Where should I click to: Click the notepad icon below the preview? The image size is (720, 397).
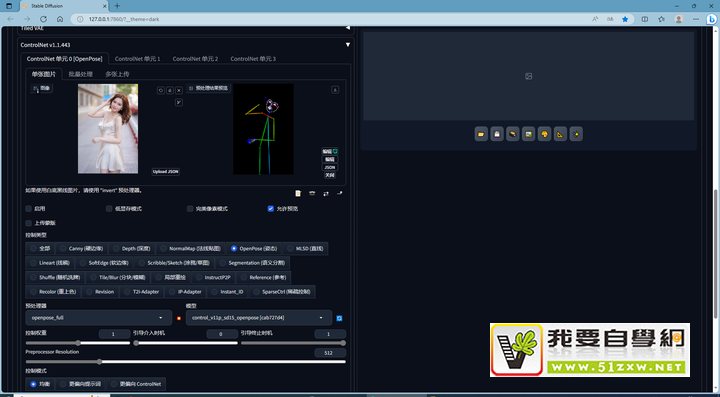(x=298, y=194)
